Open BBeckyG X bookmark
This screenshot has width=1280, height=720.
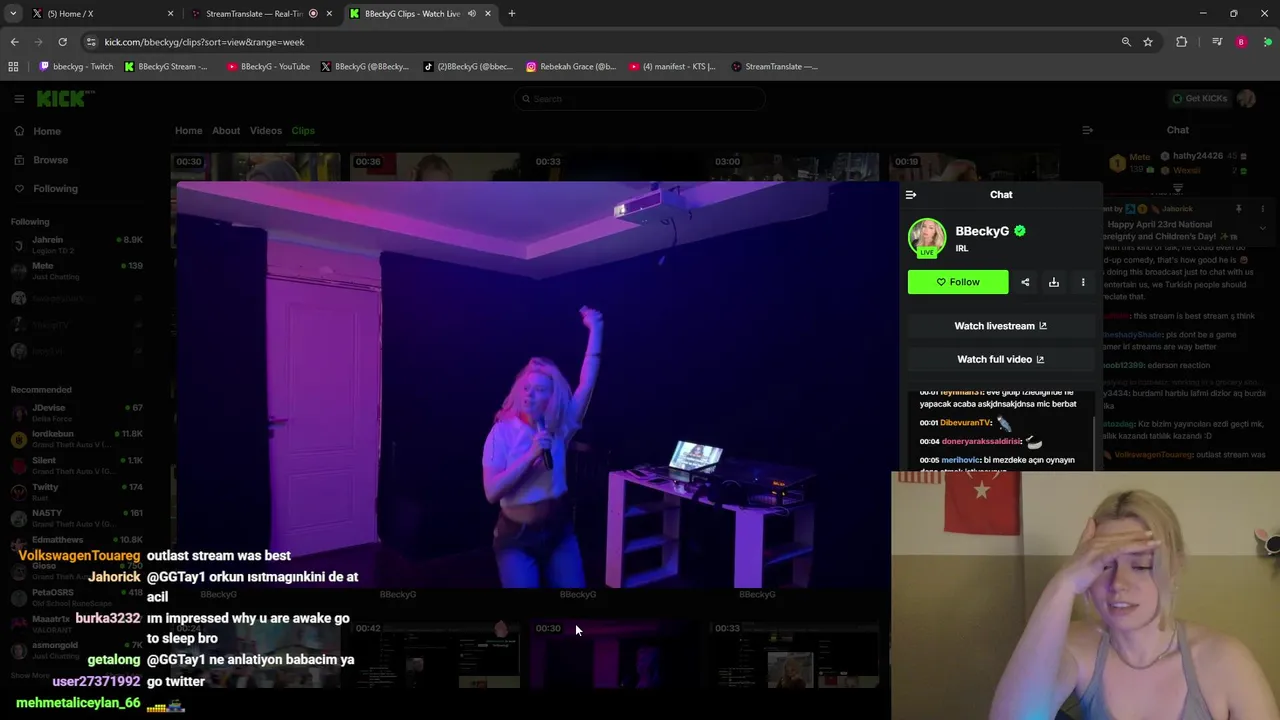pos(366,67)
